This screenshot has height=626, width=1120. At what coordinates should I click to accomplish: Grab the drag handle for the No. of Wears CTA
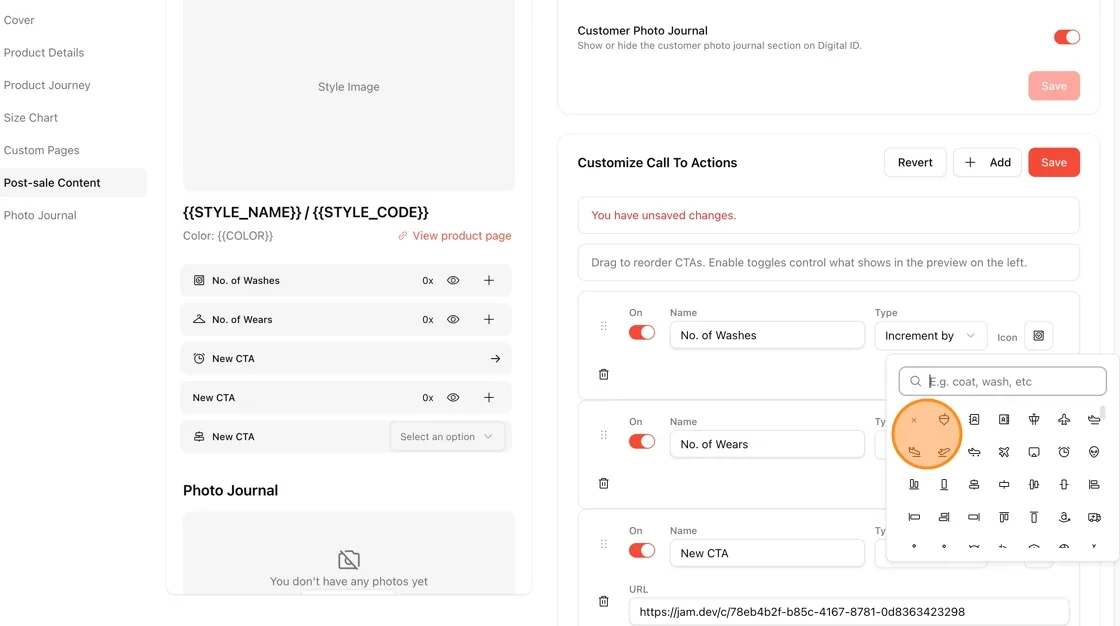pyautogui.click(x=604, y=435)
